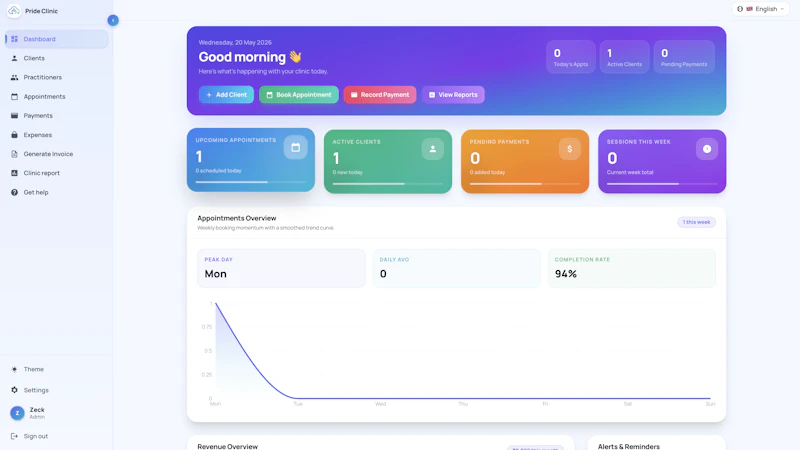Viewport: 800px width, 450px height.
Task: Click the 'Tue' label on chart axis
Action: 298,404
